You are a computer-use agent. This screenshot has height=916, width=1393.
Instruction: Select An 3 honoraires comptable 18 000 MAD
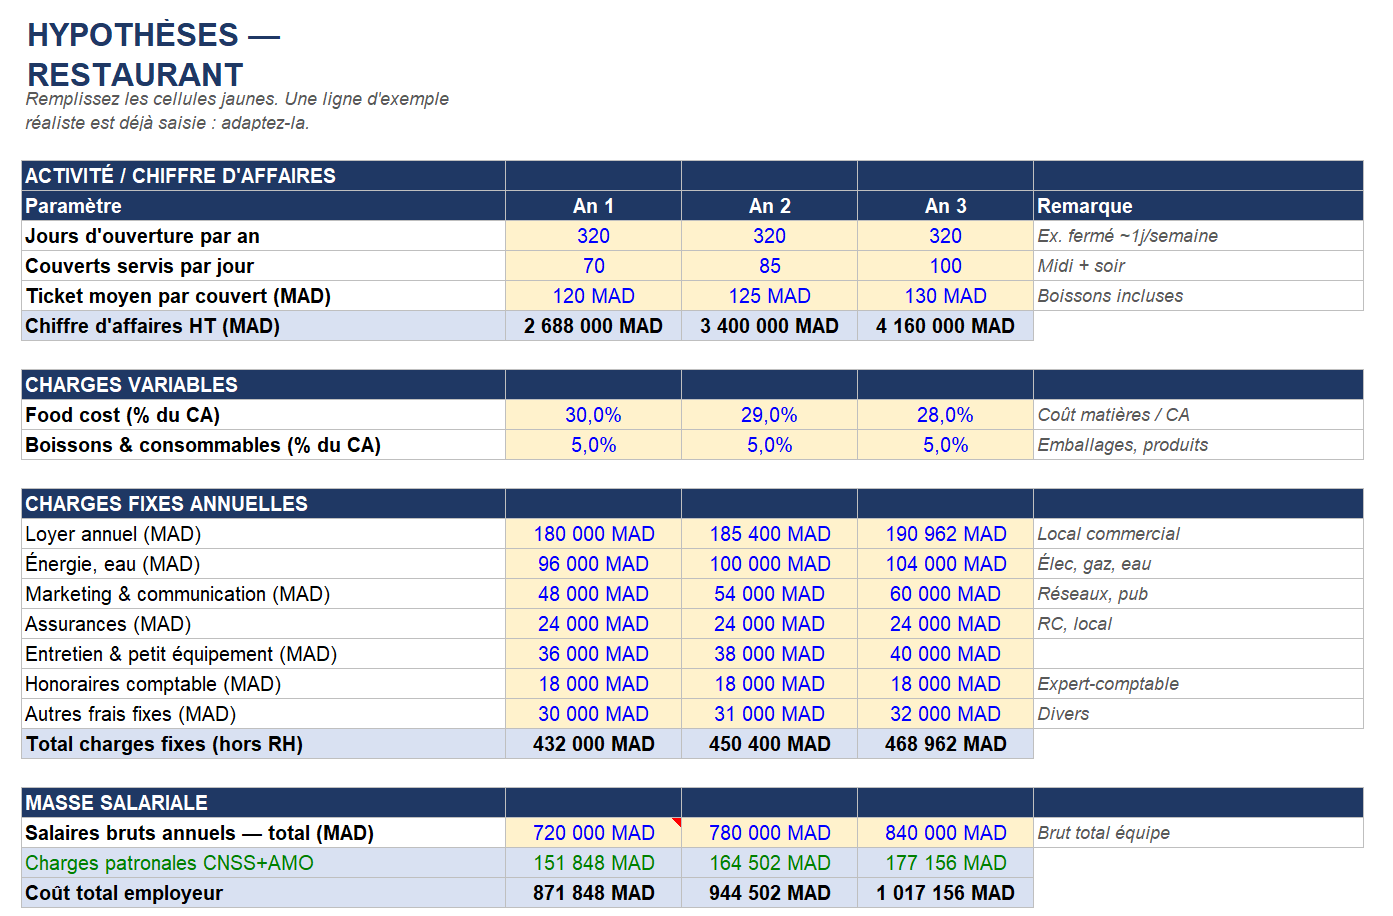(x=945, y=684)
